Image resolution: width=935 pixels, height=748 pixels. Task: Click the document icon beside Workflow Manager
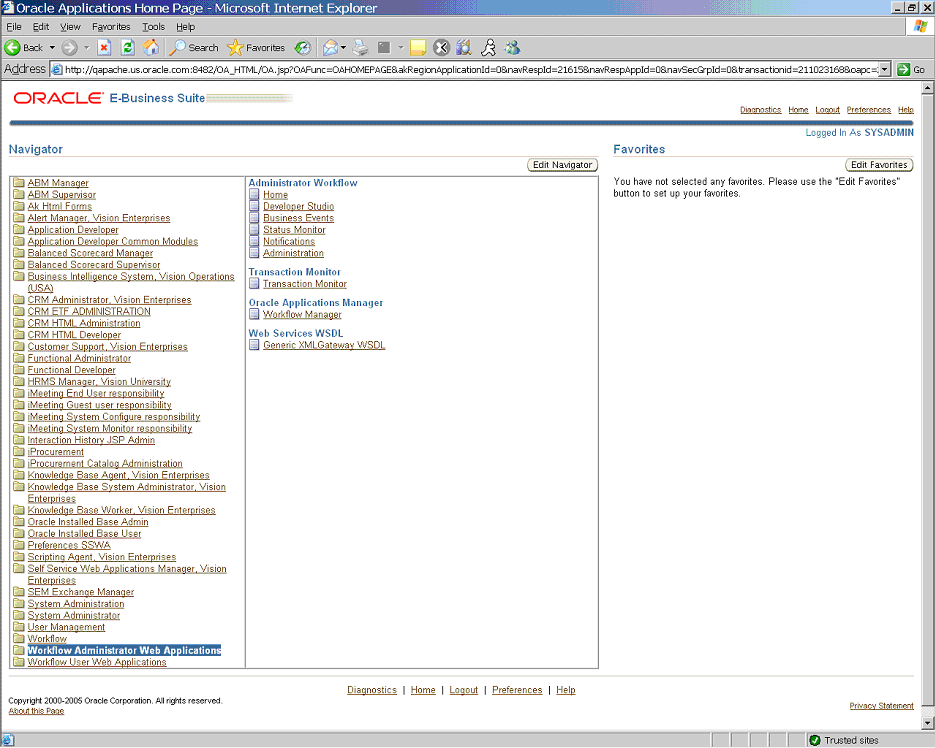point(254,314)
